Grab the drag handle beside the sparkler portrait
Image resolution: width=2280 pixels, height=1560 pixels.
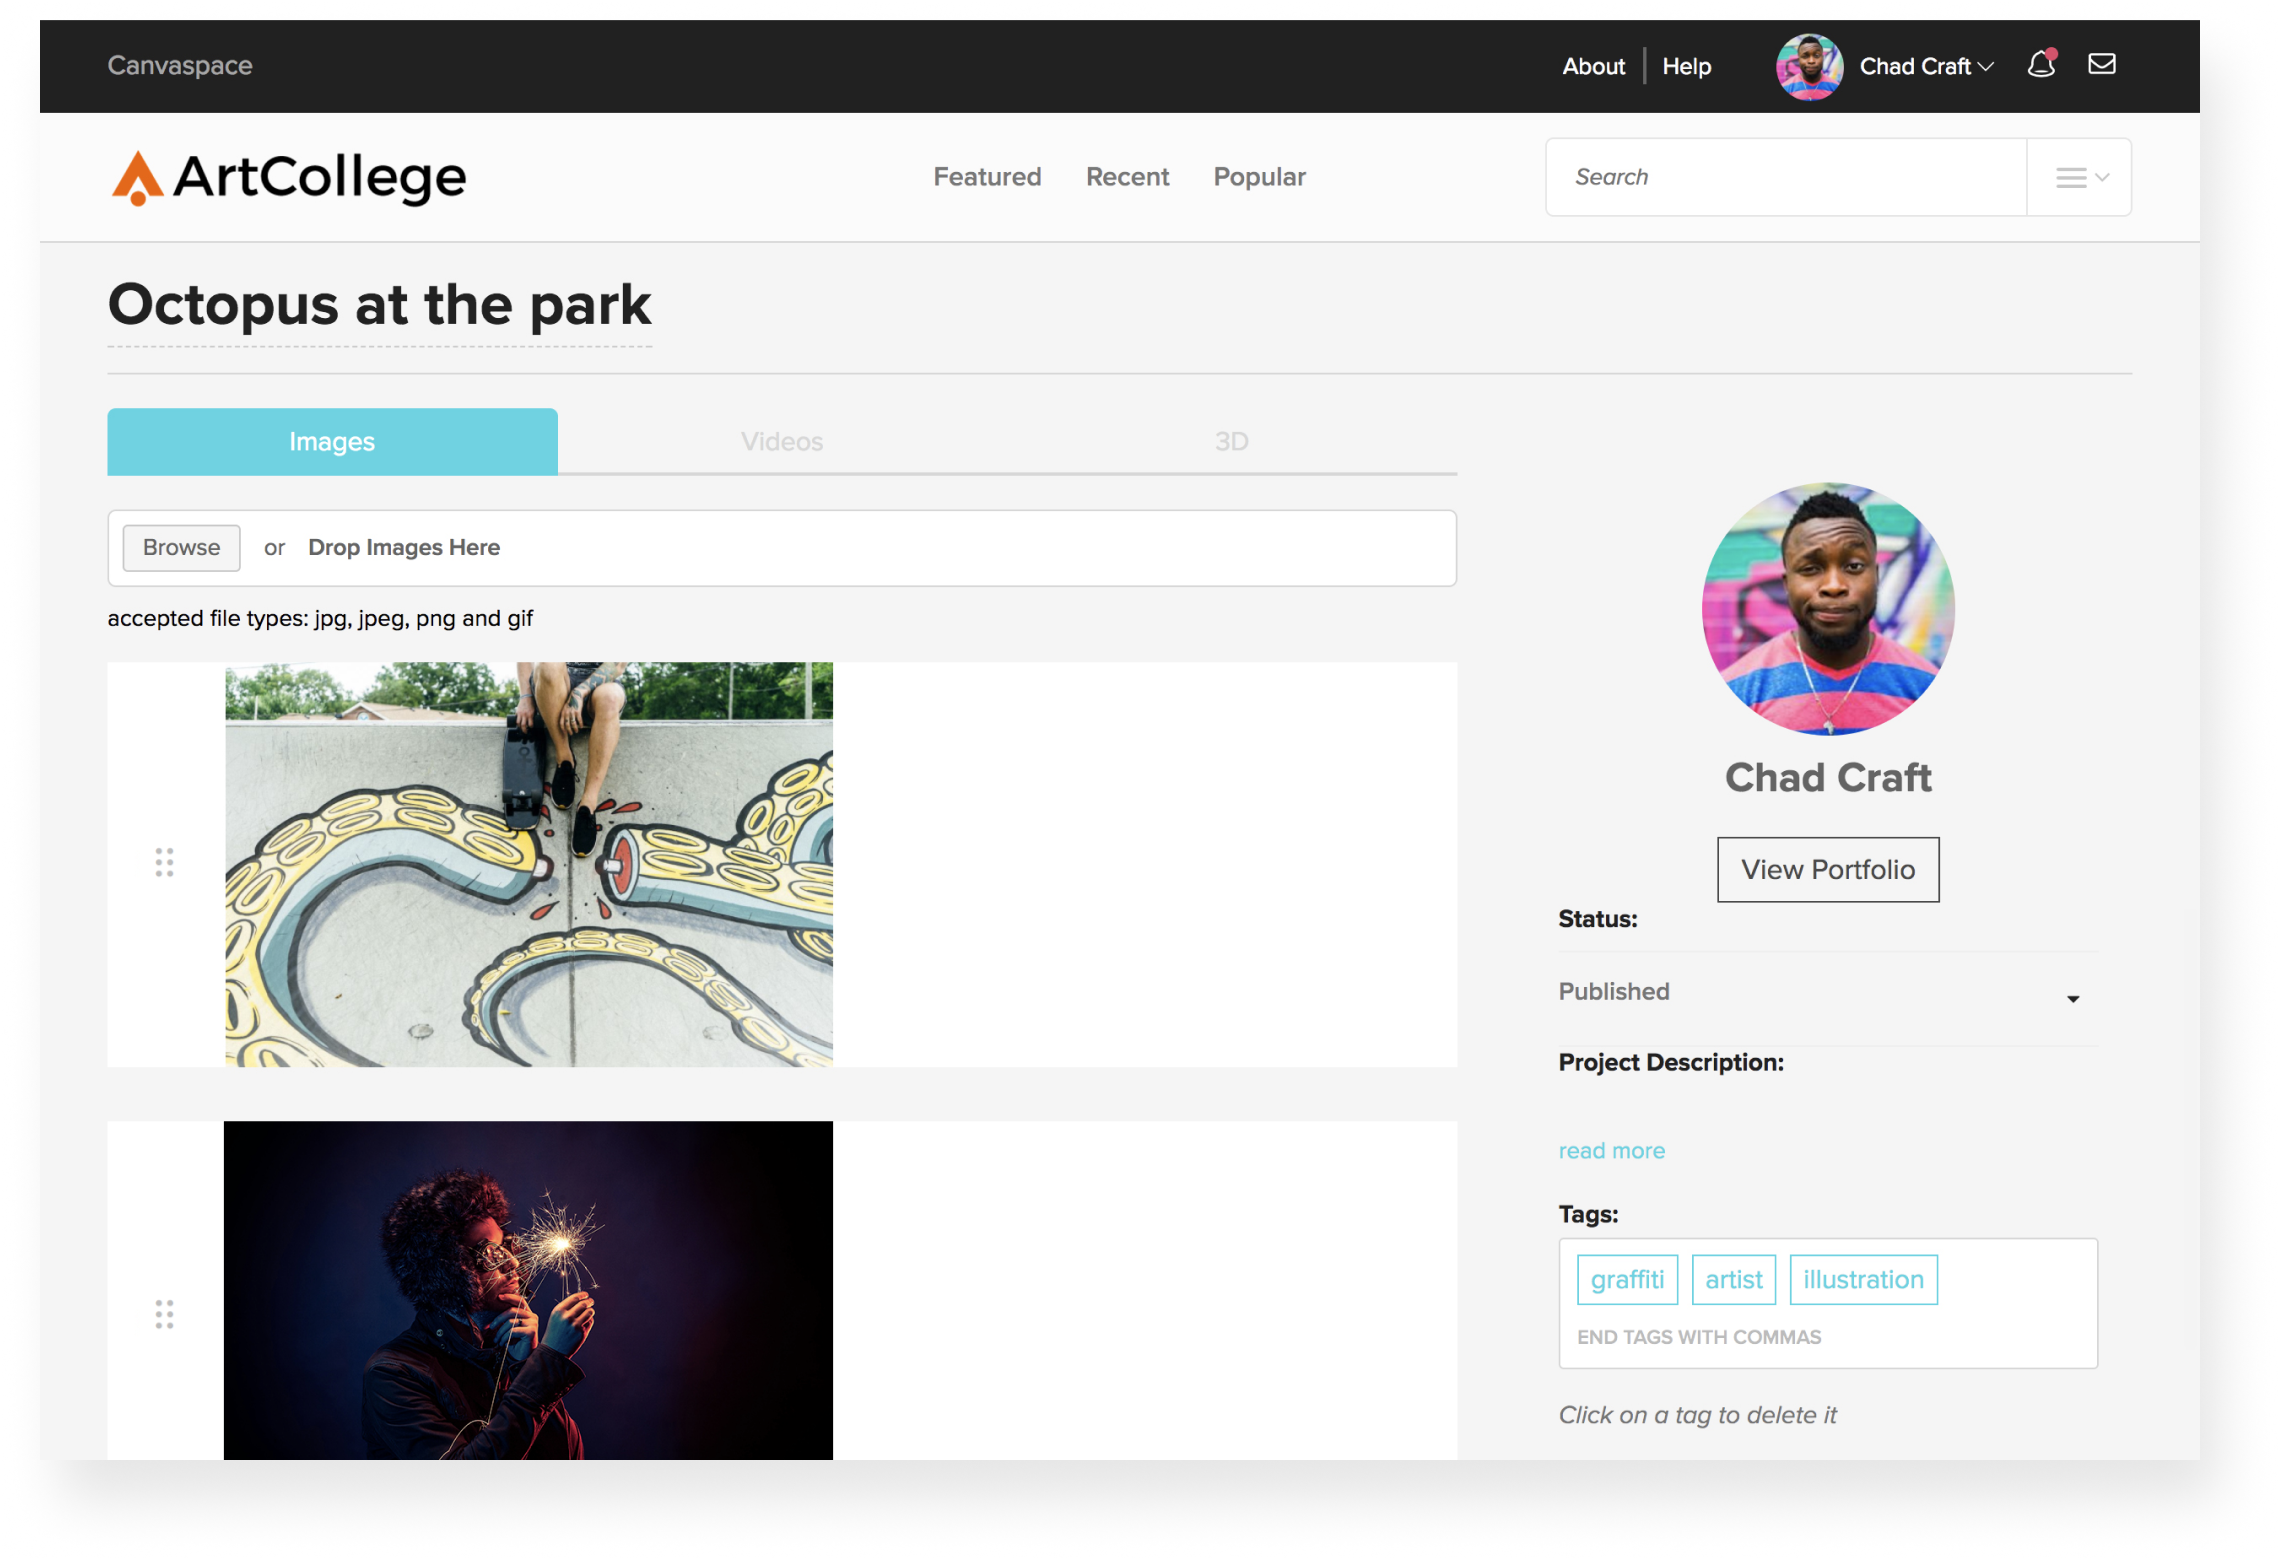[x=164, y=1314]
